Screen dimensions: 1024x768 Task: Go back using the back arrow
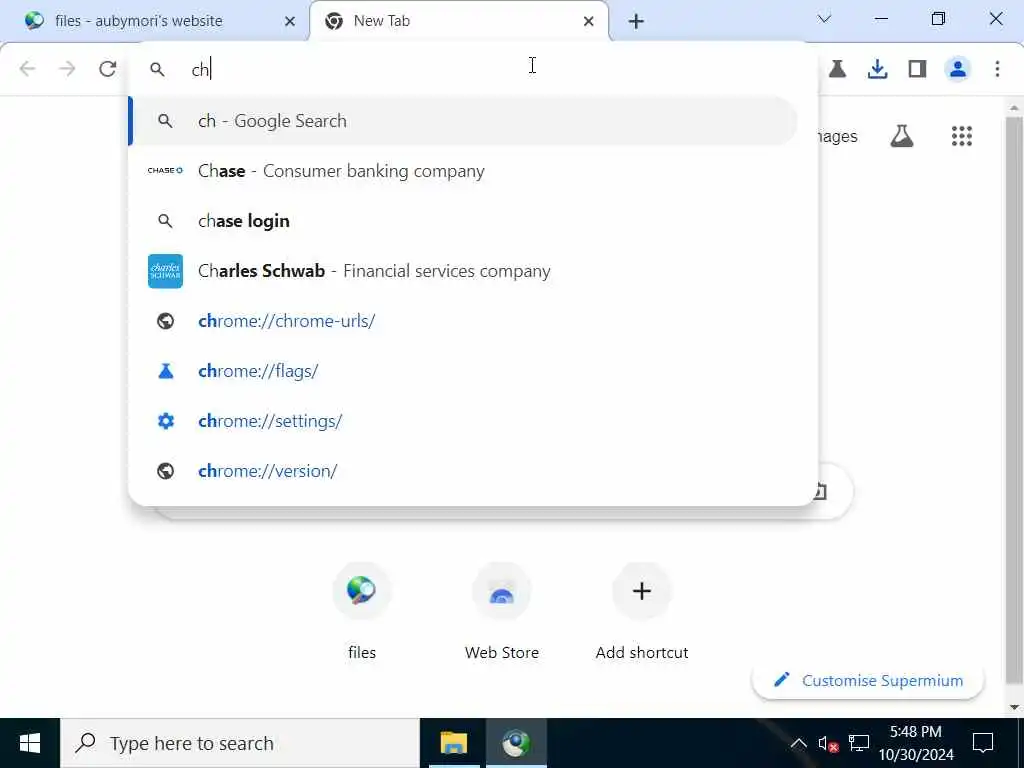[27, 69]
